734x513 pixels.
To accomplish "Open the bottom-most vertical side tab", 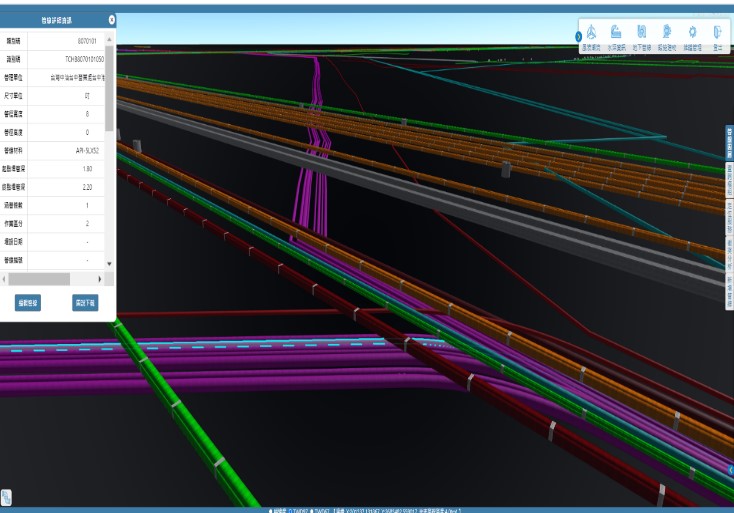I will click(729, 291).
